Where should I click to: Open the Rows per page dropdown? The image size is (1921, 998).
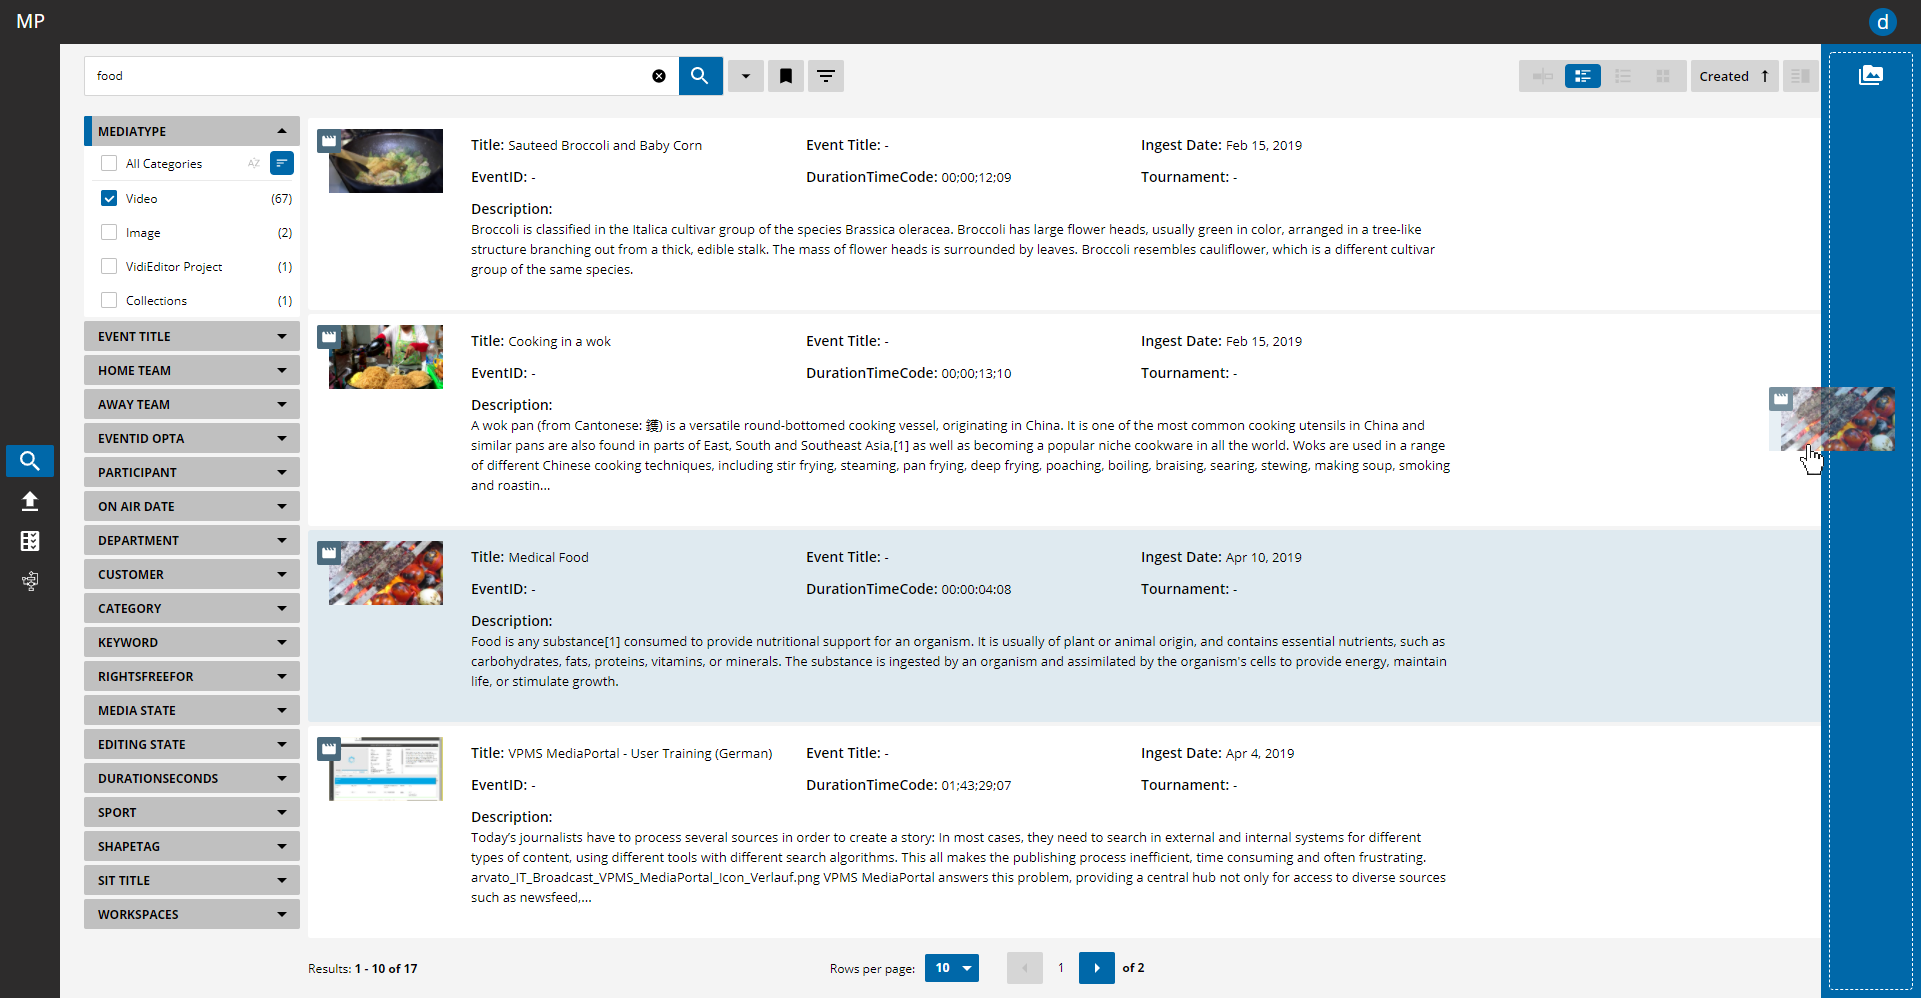[x=951, y=968]
